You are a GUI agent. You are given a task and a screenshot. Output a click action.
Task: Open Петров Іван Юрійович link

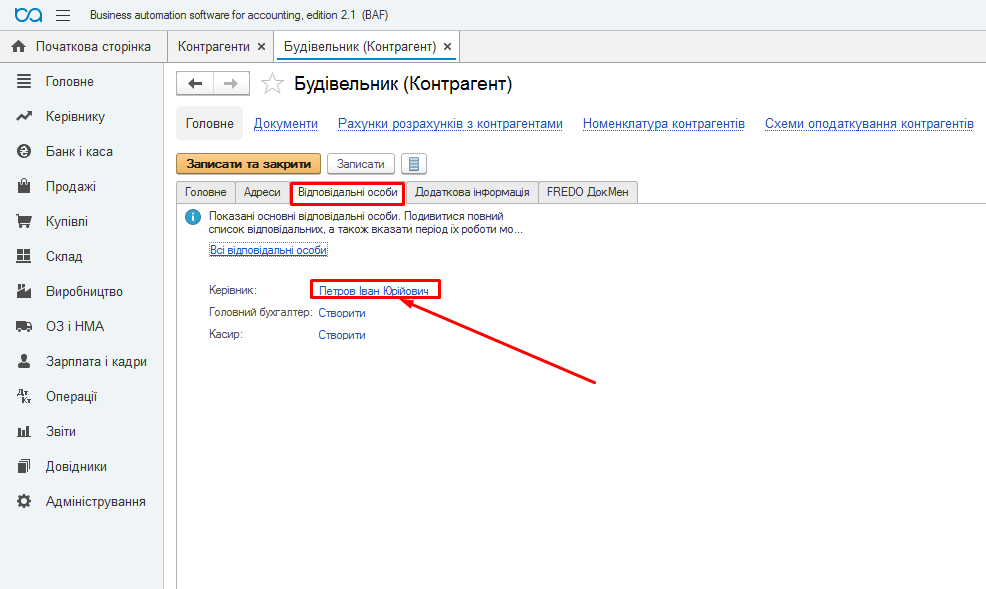(374, 291)
